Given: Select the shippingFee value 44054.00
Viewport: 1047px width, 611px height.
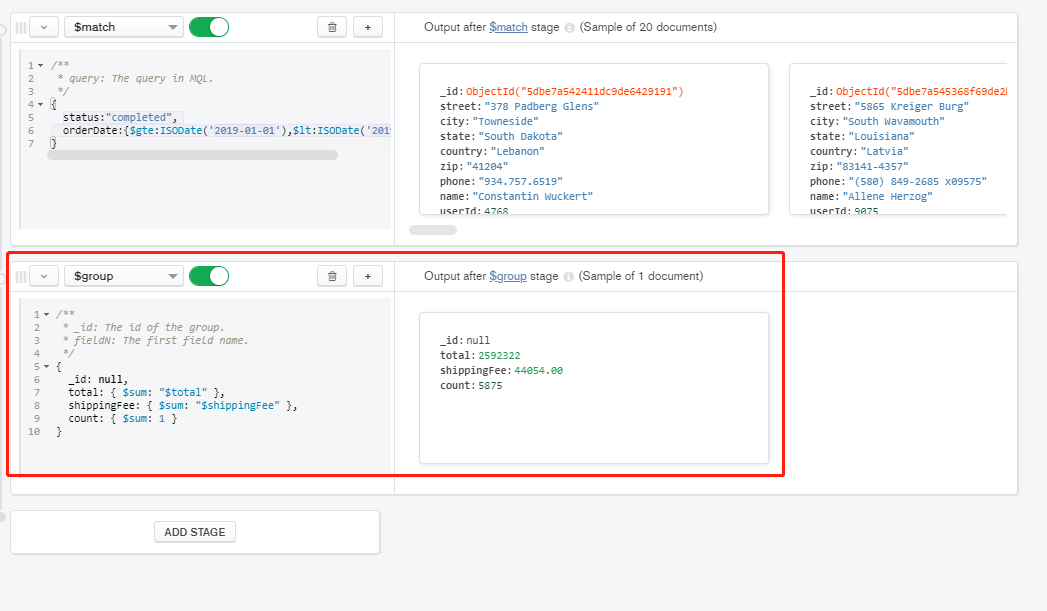Looking at the screenshot, I should (539, 371).
